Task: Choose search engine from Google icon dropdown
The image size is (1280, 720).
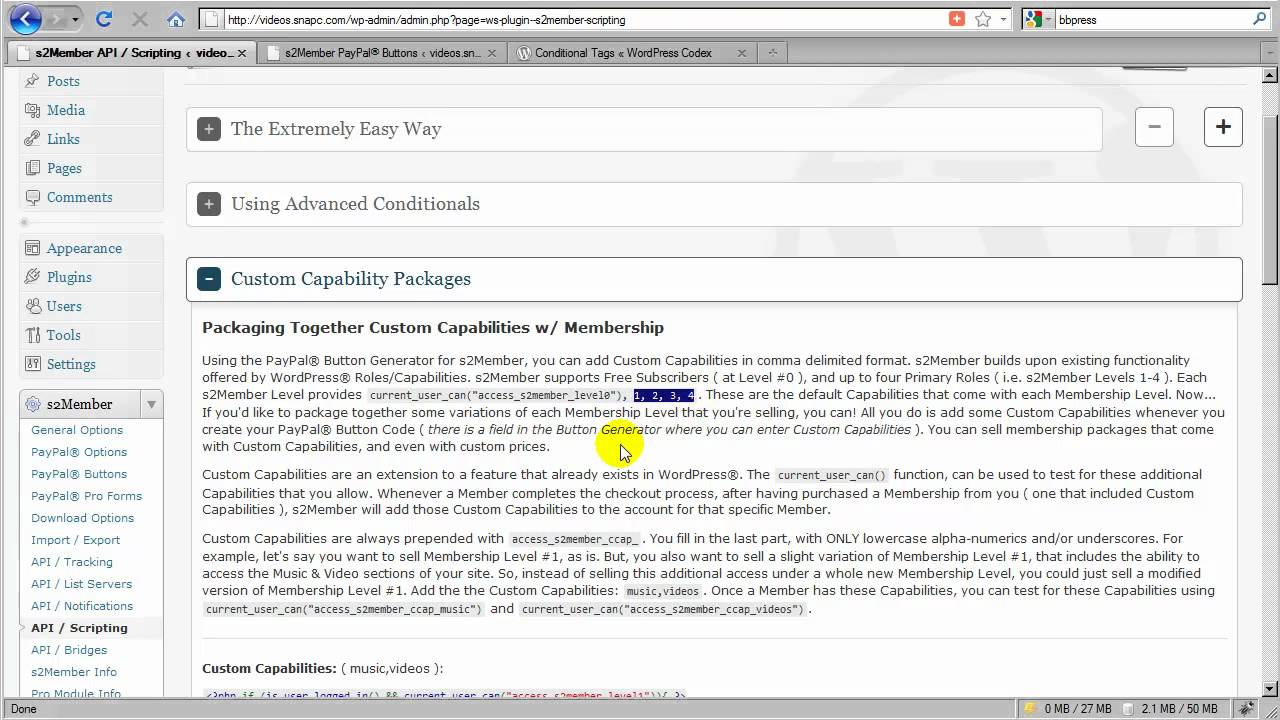Action: (1039, 19)
